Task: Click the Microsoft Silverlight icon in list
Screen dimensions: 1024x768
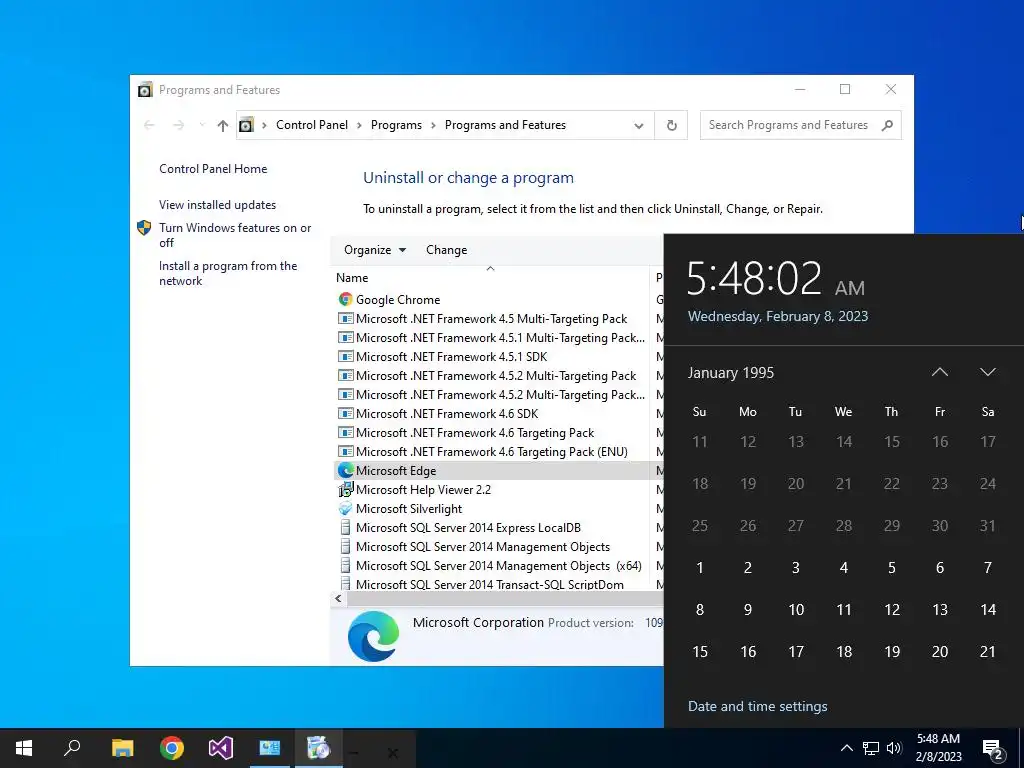Action: click(345, 508)
